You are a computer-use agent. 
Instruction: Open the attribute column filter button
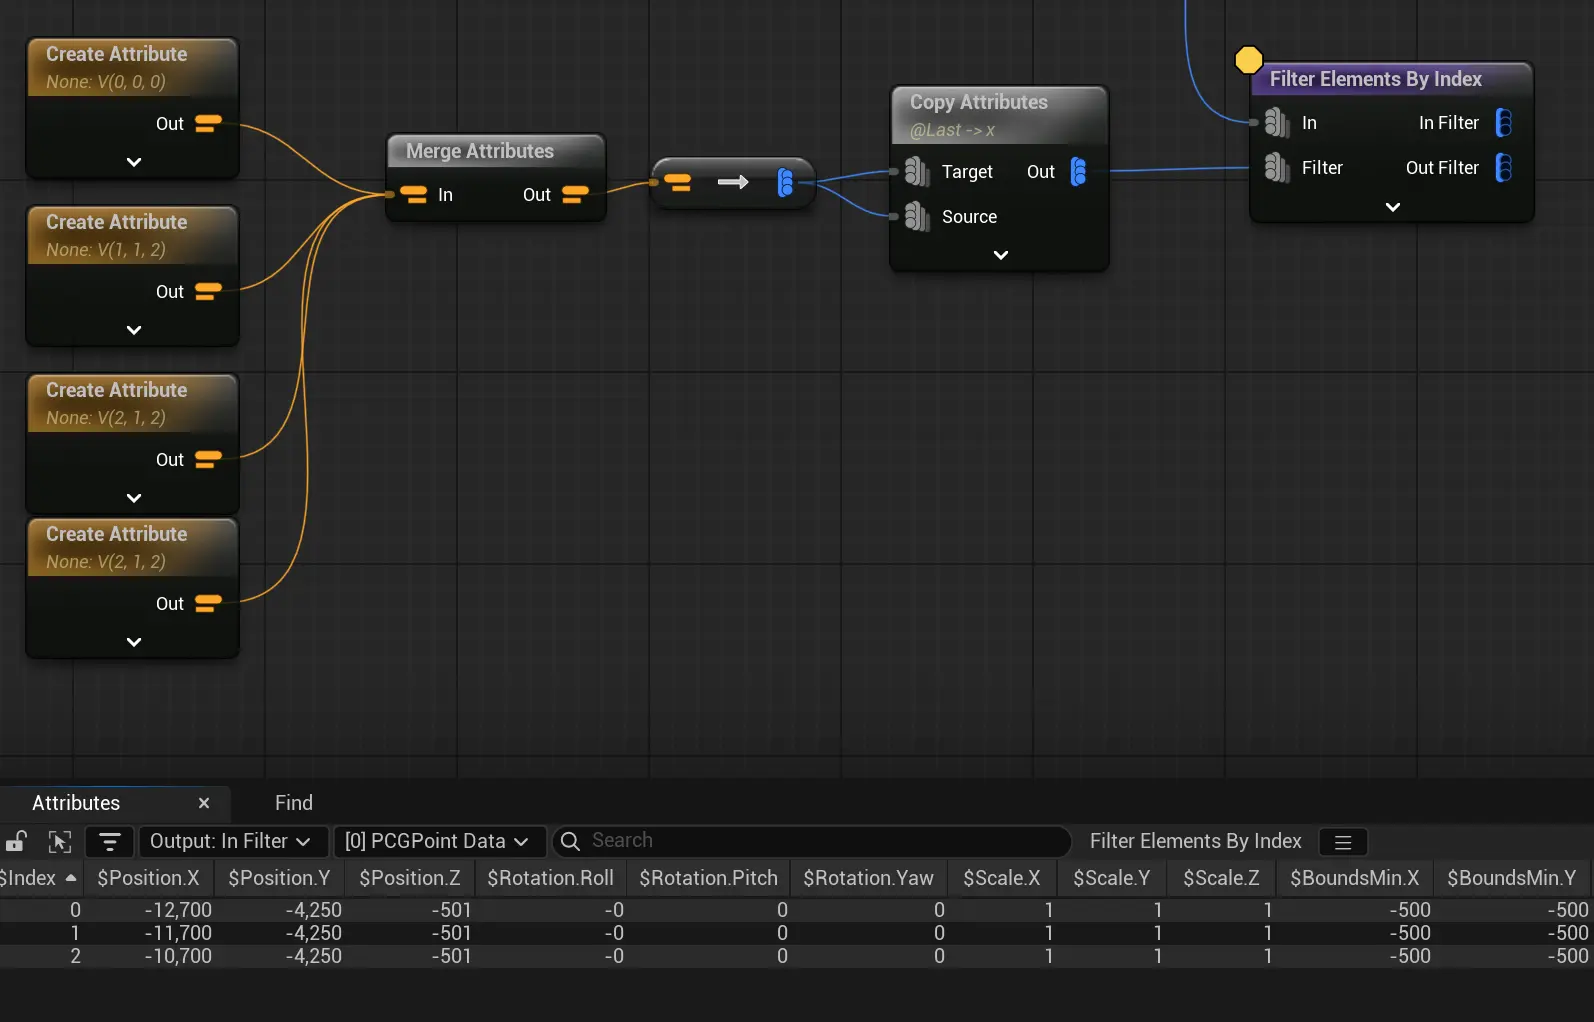tap(109, 842)
